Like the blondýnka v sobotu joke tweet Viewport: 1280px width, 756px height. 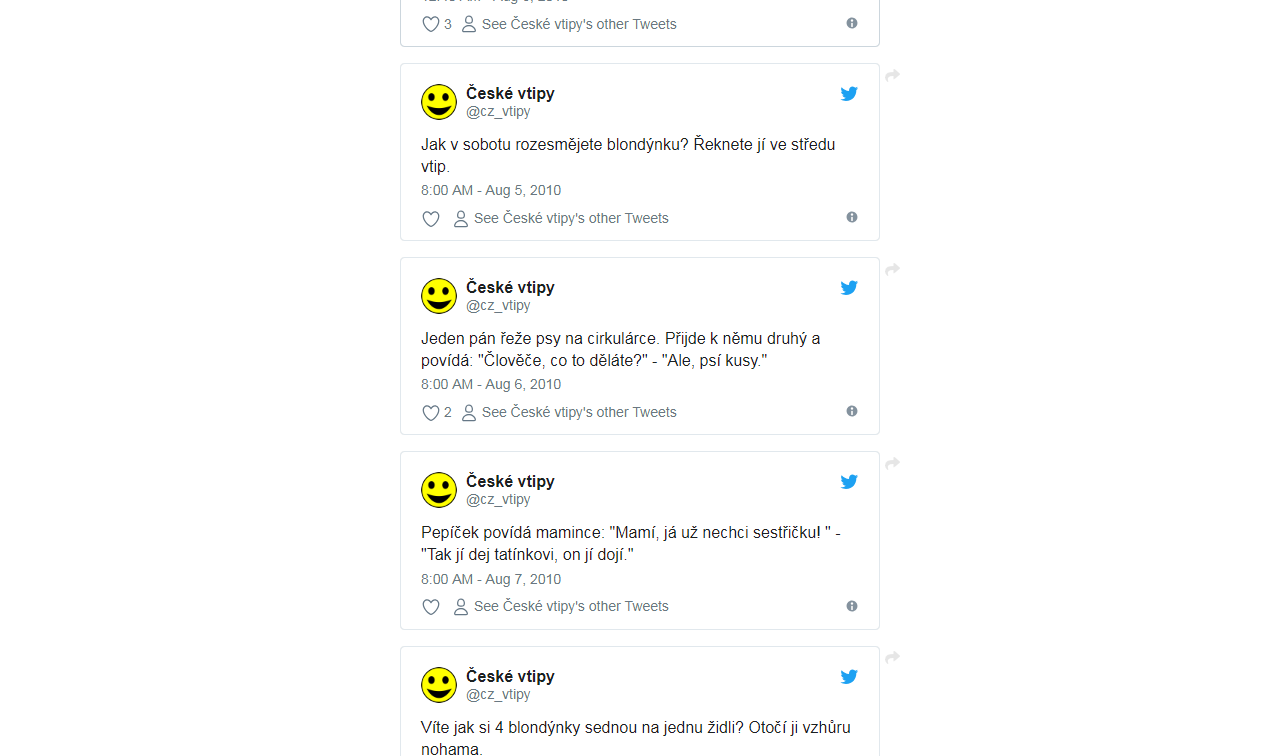coord(431,219)
